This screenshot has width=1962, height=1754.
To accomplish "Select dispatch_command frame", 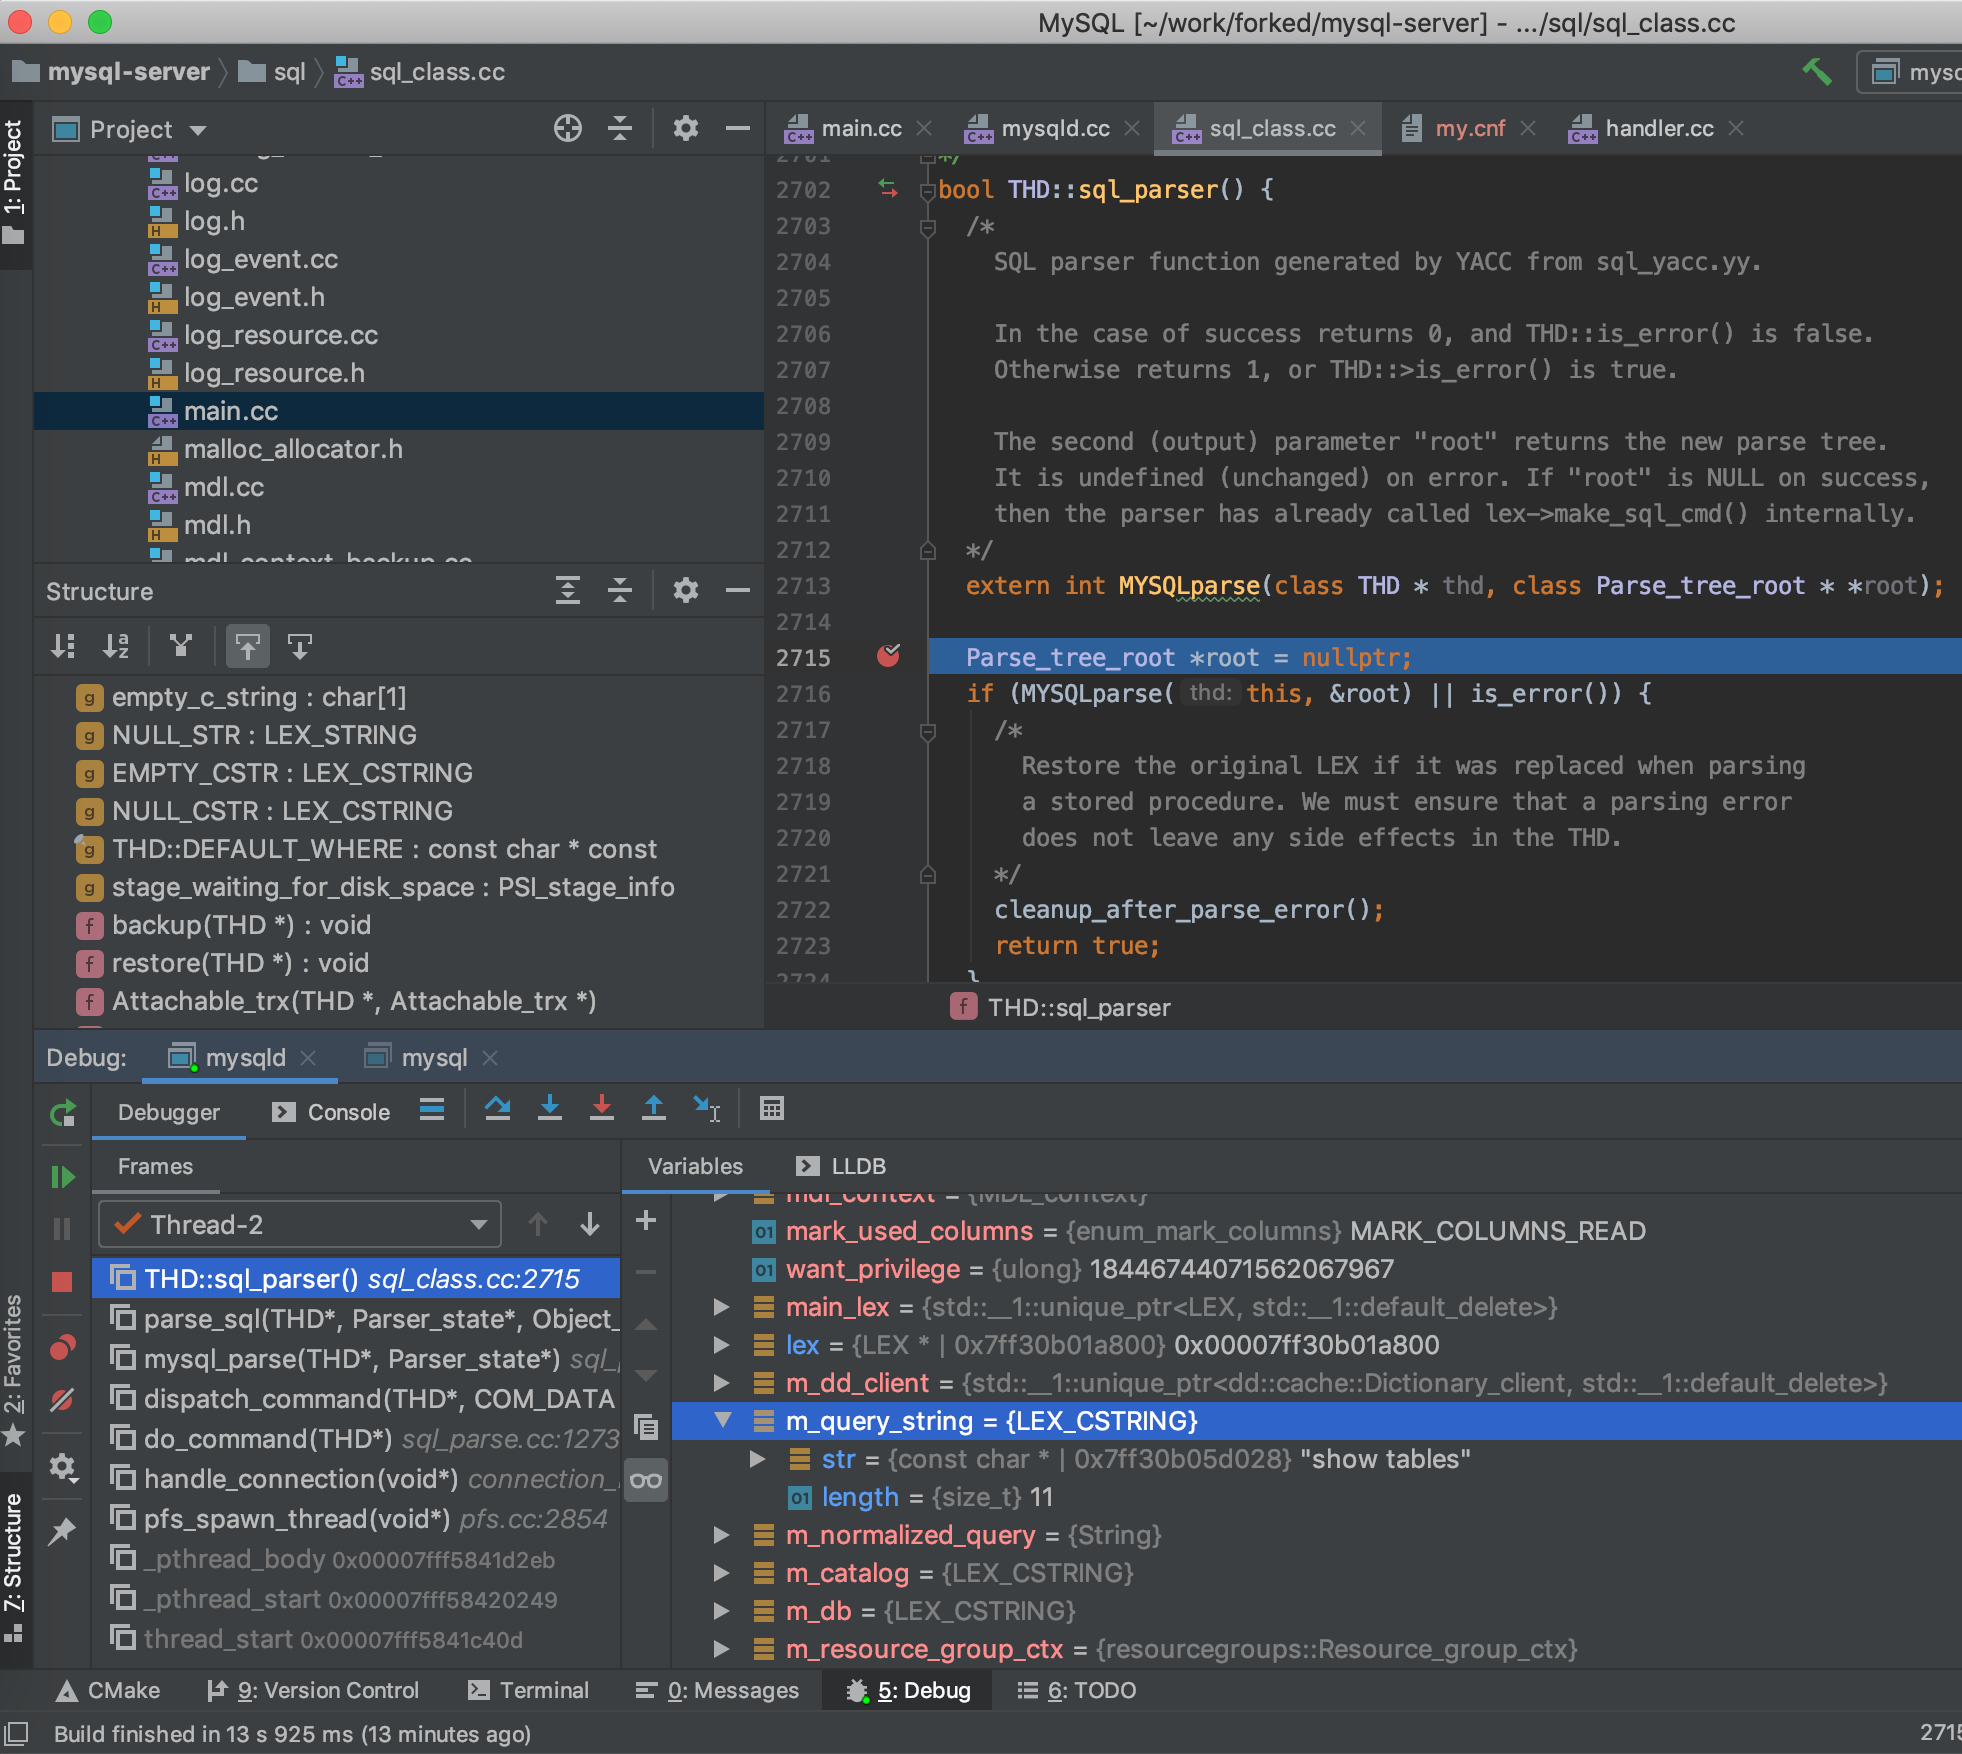I will [x=357, y=1399].
